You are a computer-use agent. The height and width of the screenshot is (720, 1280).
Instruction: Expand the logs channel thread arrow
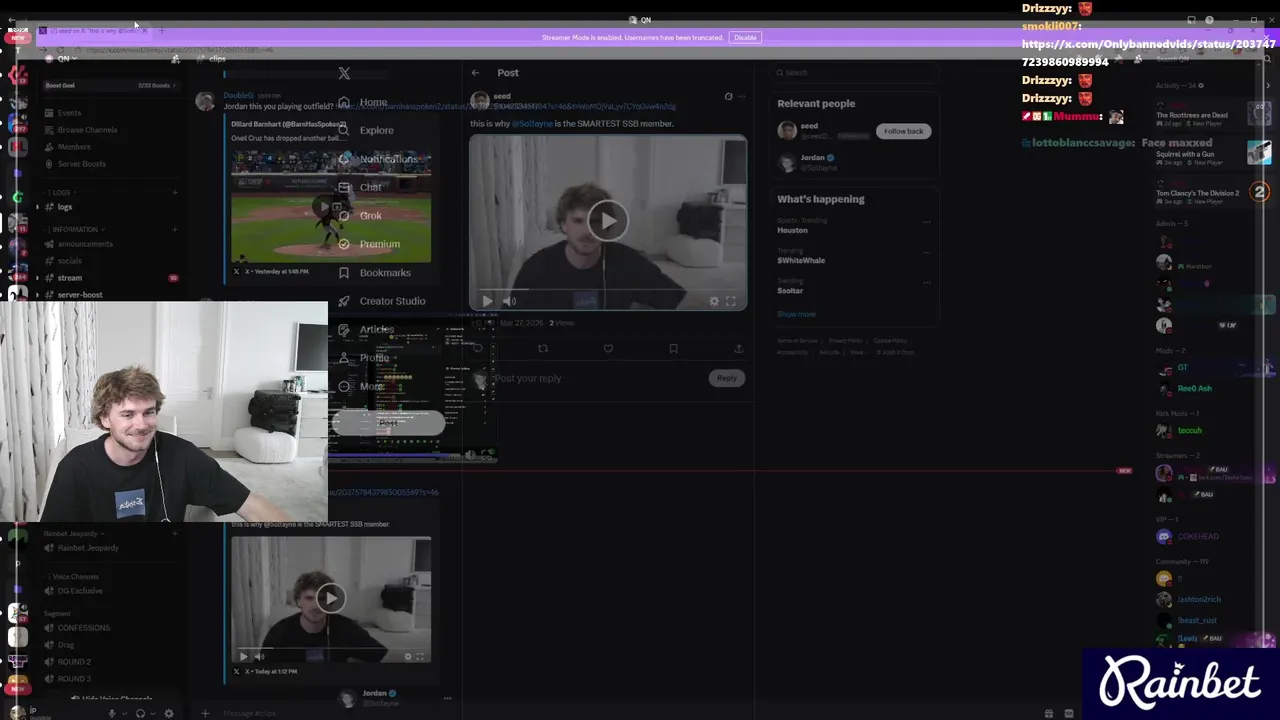click(37, 207)
